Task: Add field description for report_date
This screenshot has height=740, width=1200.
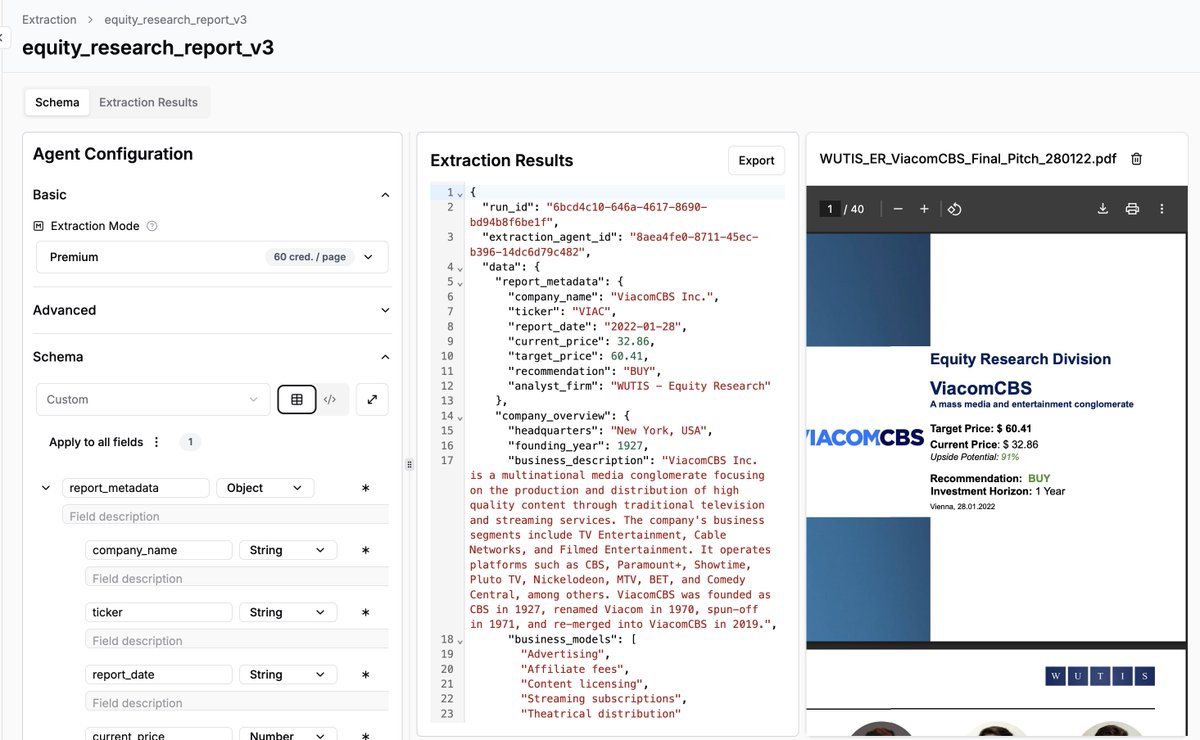Action: pyautogui.click(x=236, y=702)
